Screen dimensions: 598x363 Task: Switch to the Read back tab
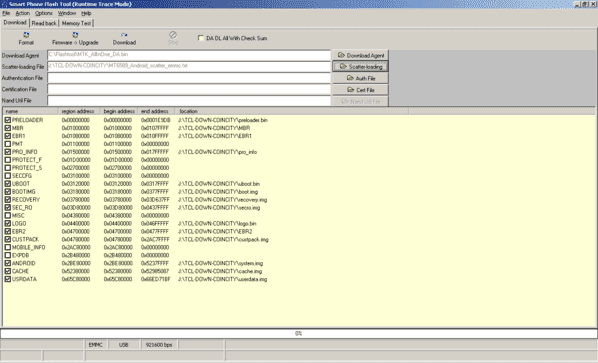coord(44,23)
